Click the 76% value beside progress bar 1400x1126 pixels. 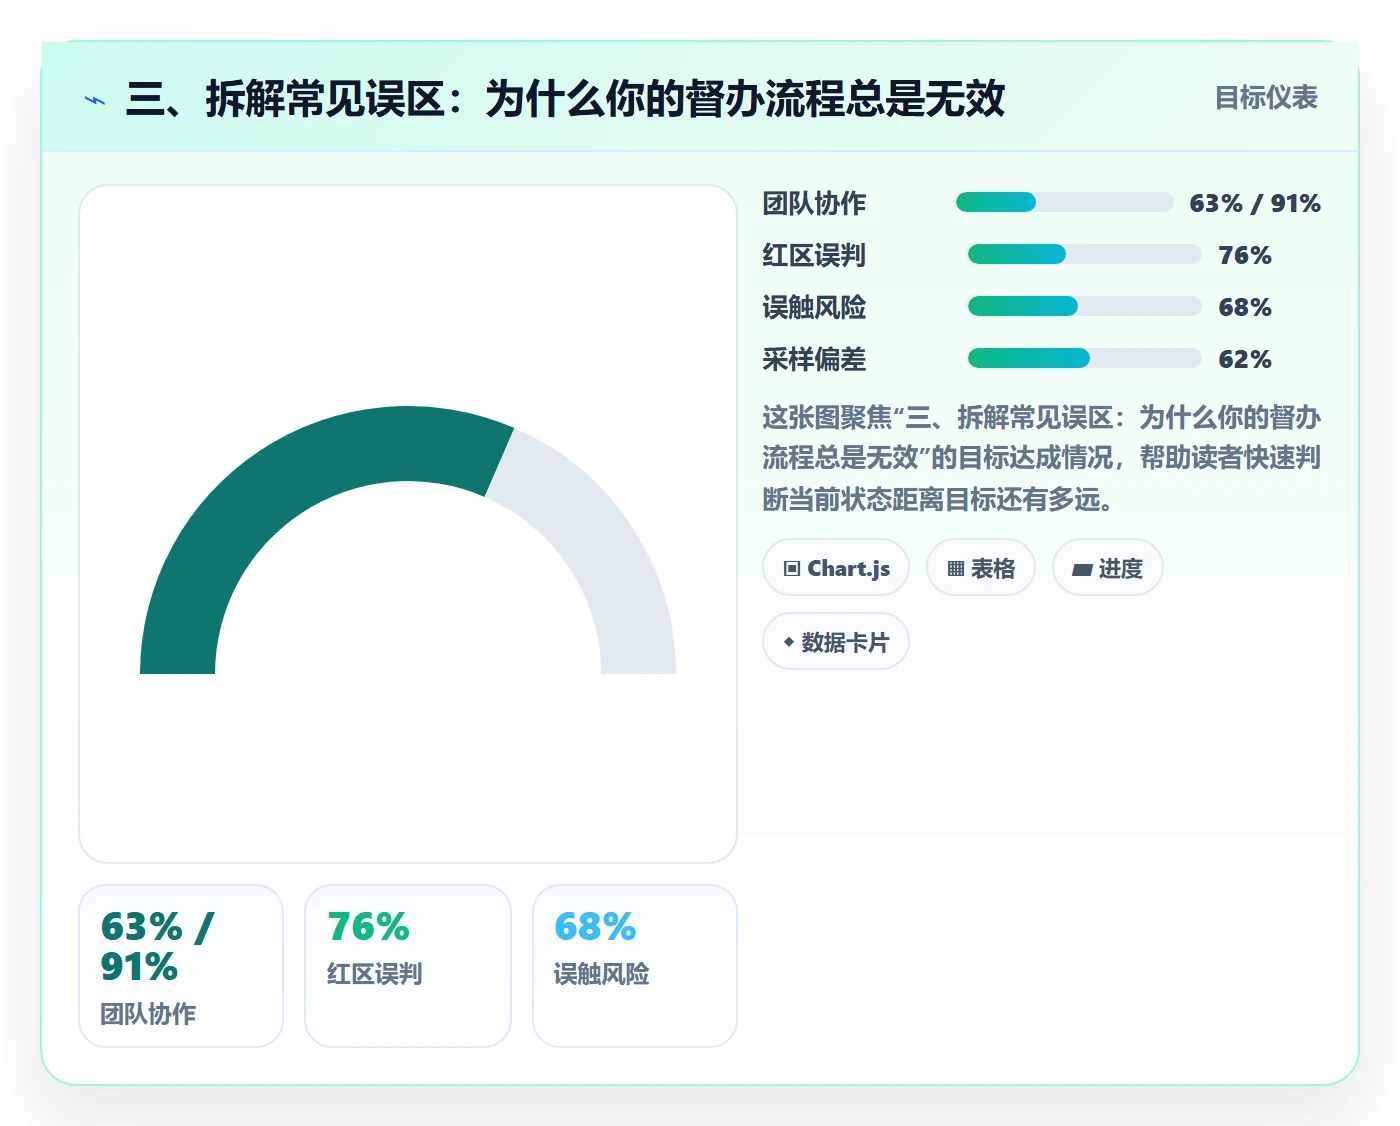tap(1245, 255)
